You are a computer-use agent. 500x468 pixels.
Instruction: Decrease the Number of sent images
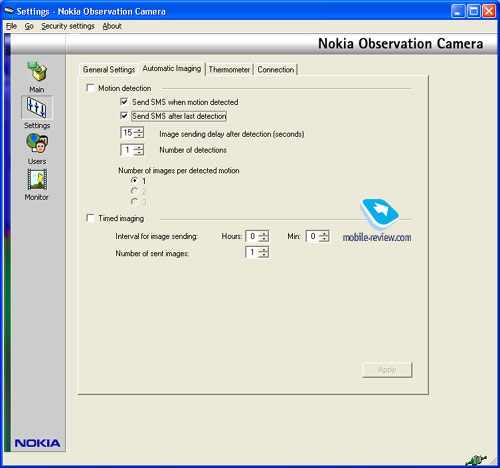point(263,255)
